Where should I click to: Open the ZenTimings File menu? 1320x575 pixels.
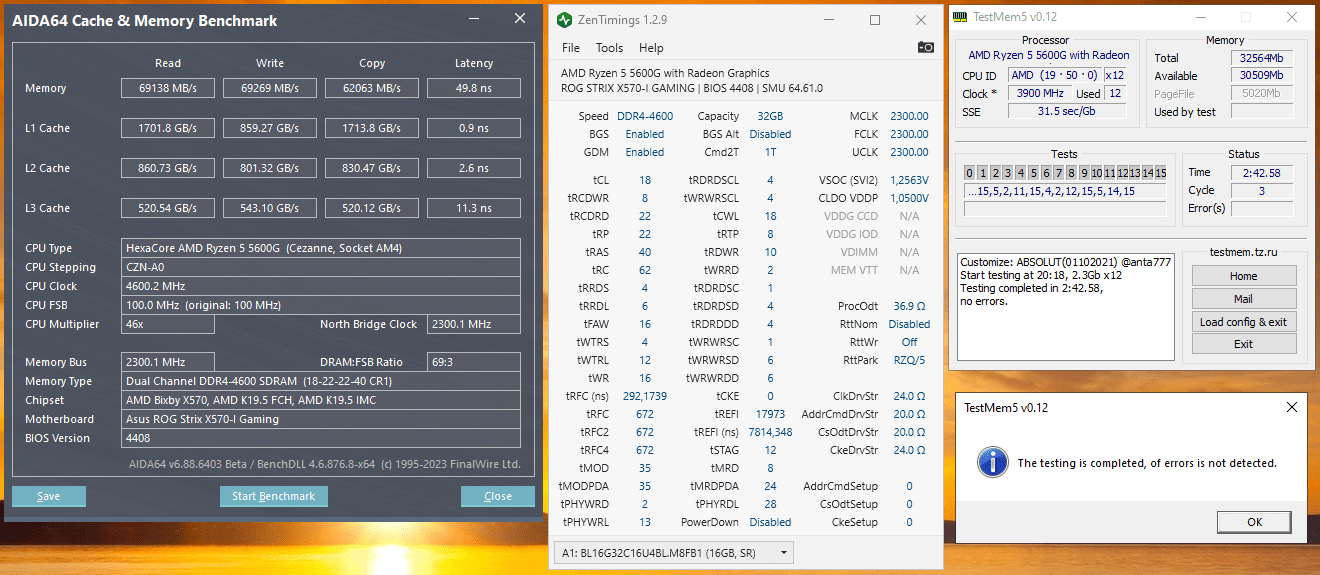(571, 47)
